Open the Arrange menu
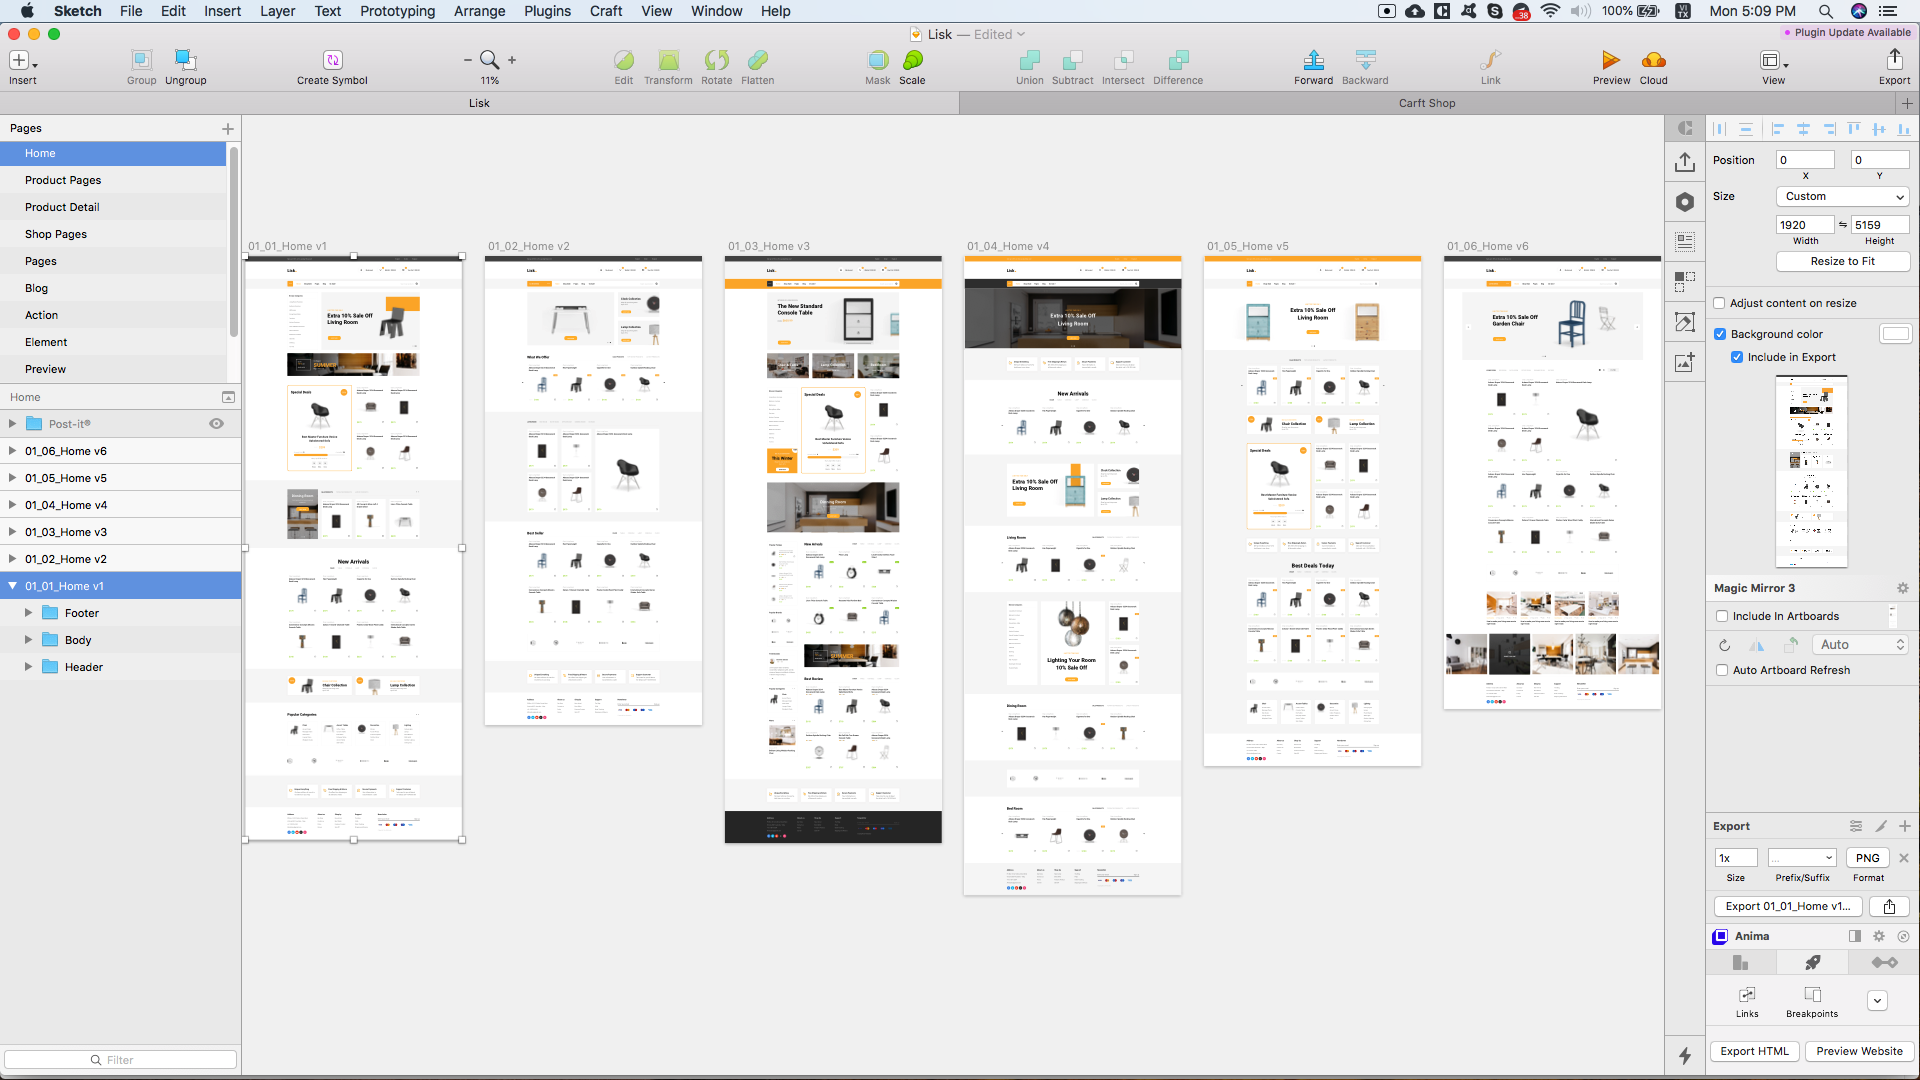Screen dimensions: 1920x1080 coord(479,11)
